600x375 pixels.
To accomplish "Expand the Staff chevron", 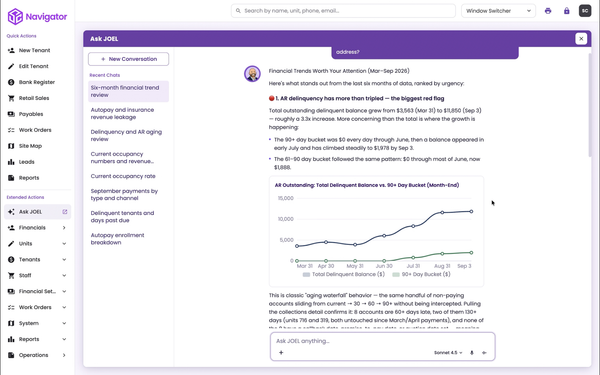I will tap(64, 276).
